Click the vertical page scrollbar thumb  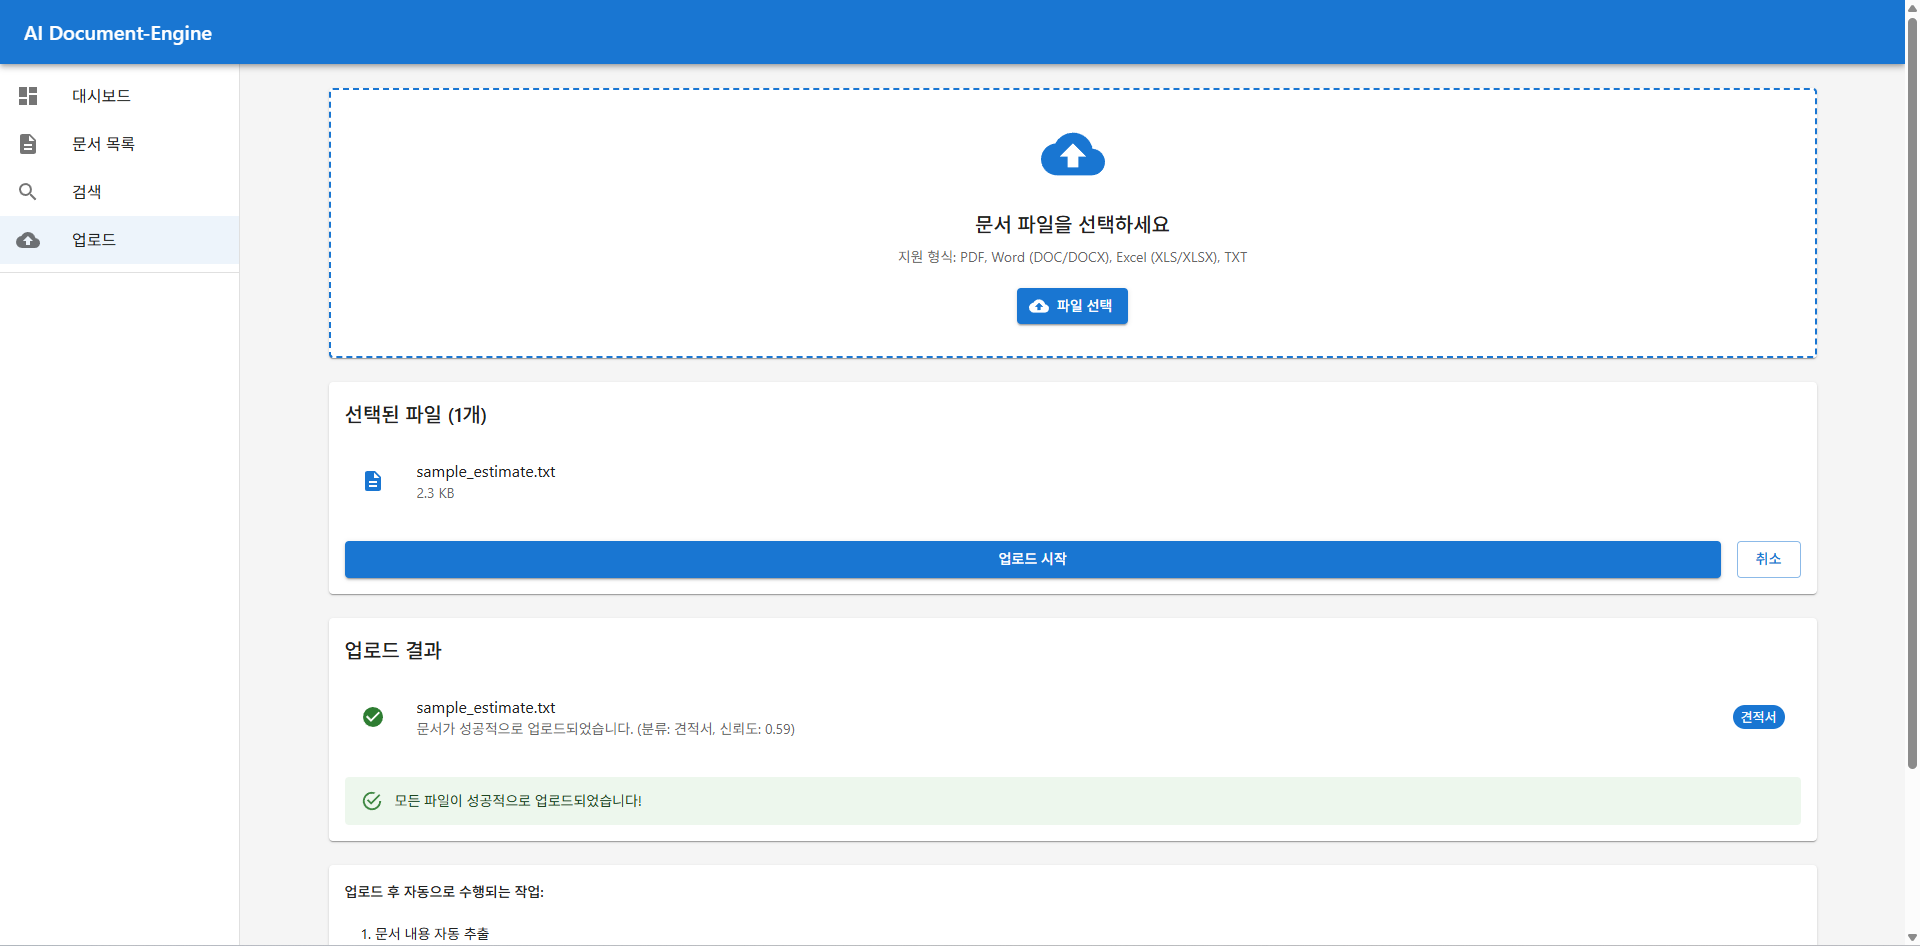point(1912,400)
